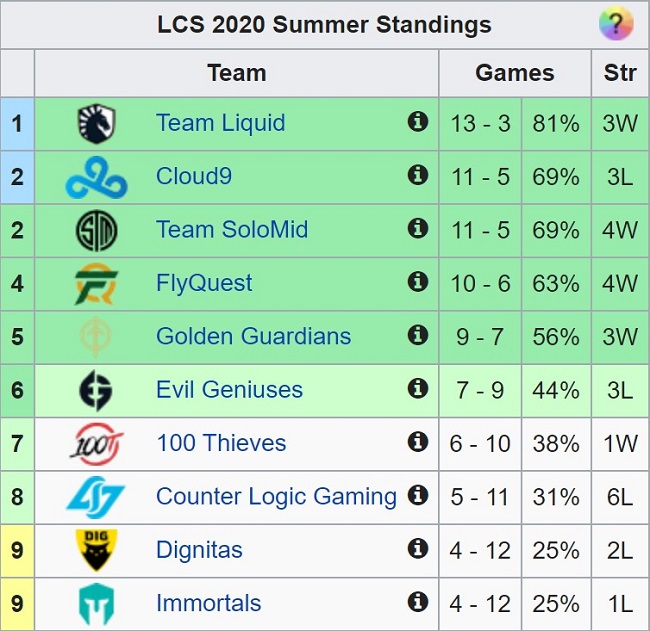Image resolution: width=650 pixels, height=631 pixels.
Task: Click the Dignitas team logo
Action: [97, 550]
